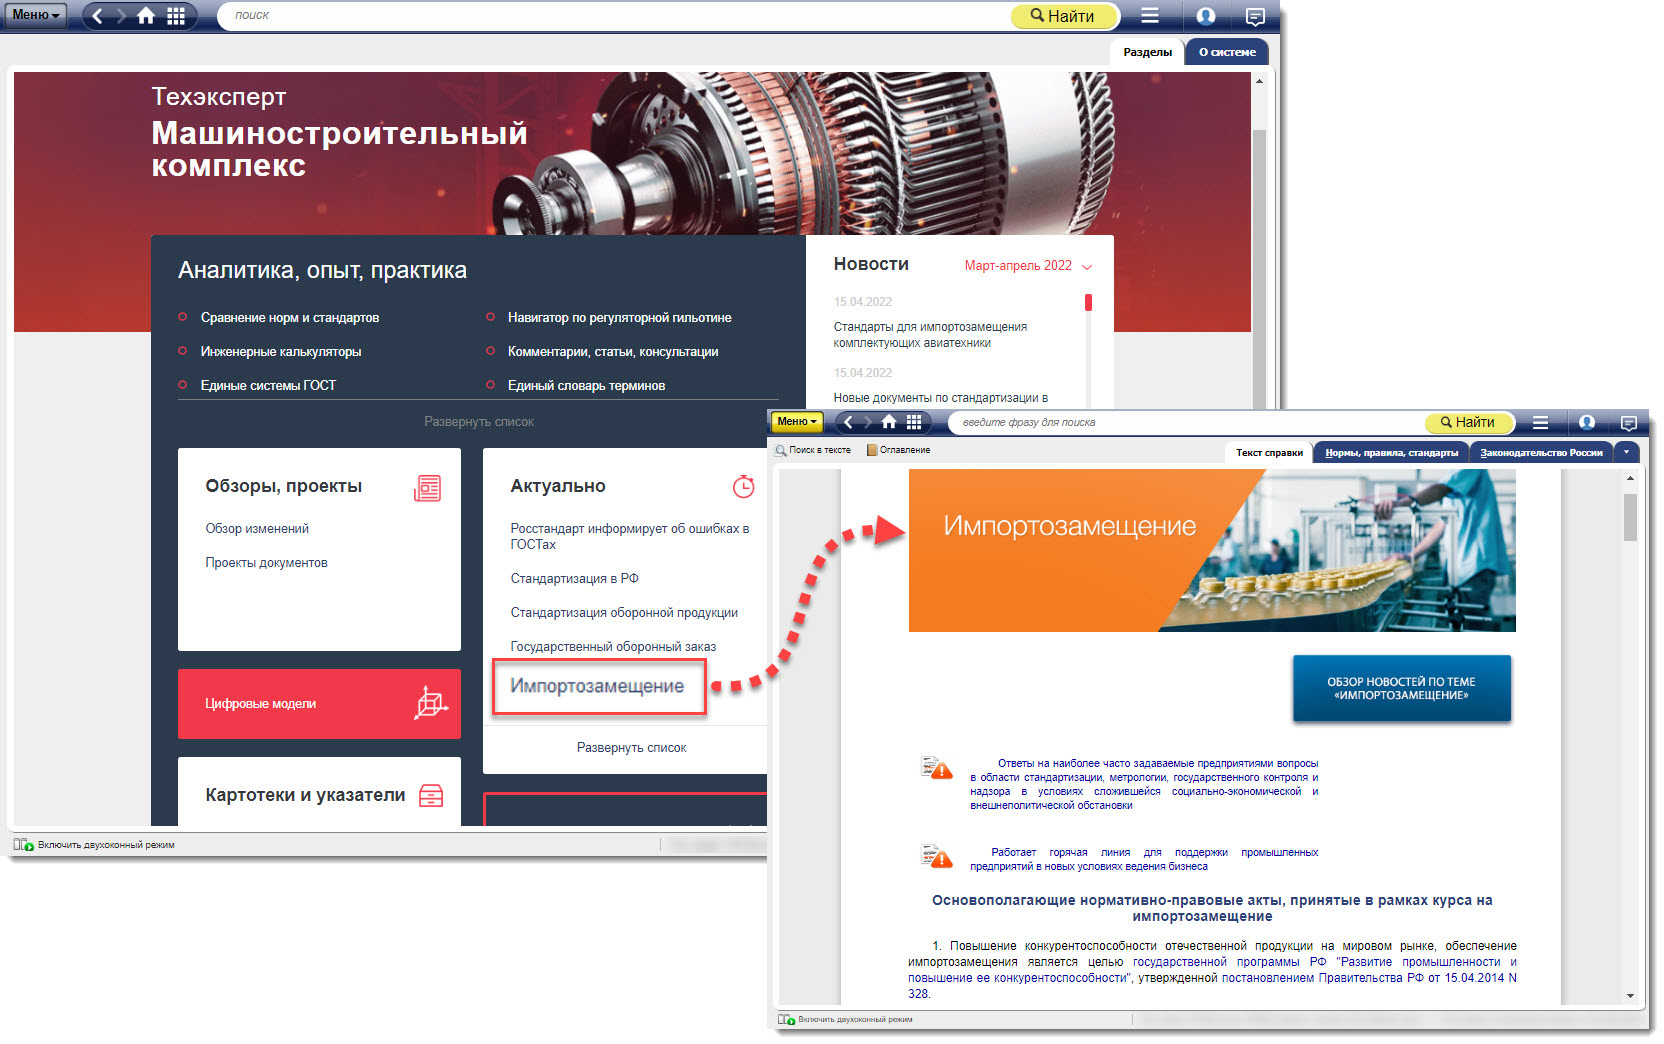Click the Цифровые модели cube icon
This screenshot has height=1044, width=1664.
tap(431, 703)
